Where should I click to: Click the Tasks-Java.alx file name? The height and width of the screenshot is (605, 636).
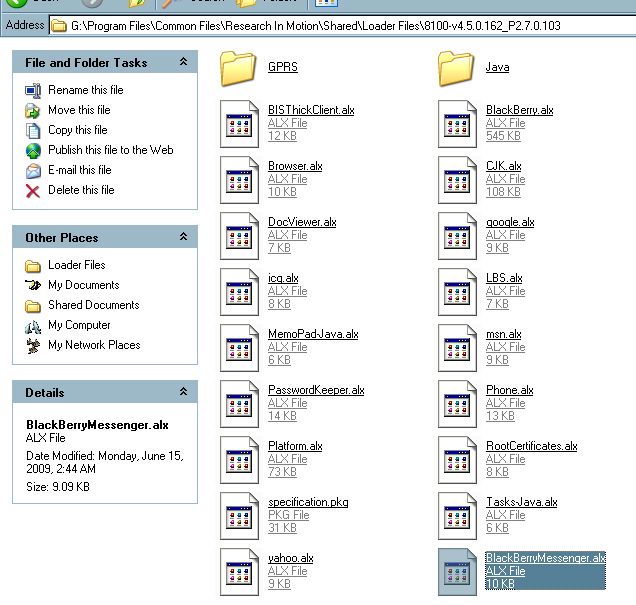(x=522, y=502)
